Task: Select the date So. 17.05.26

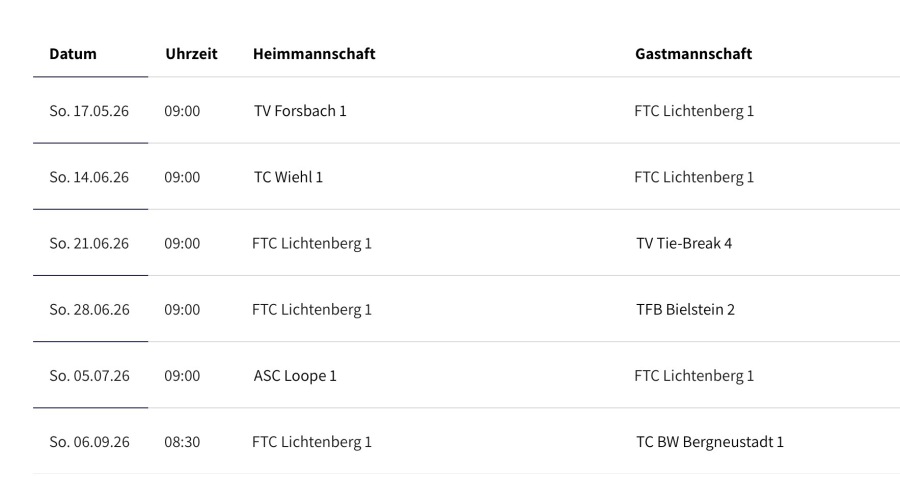Action: click(89, 111)
